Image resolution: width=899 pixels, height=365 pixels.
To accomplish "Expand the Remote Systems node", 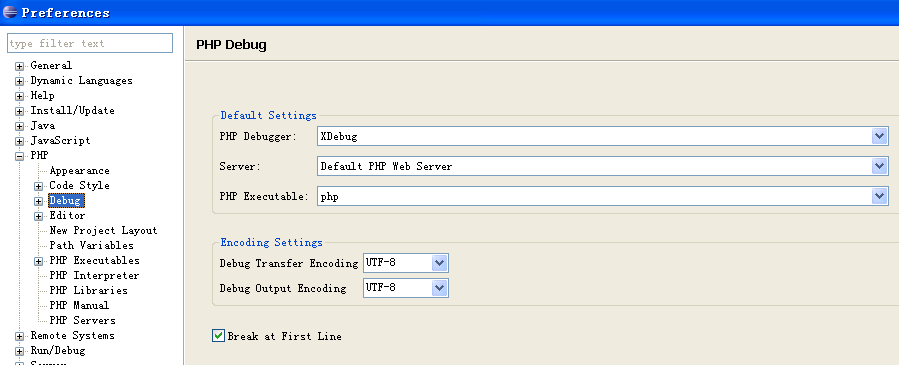I will pyautogui.click(x=19, y=336).
